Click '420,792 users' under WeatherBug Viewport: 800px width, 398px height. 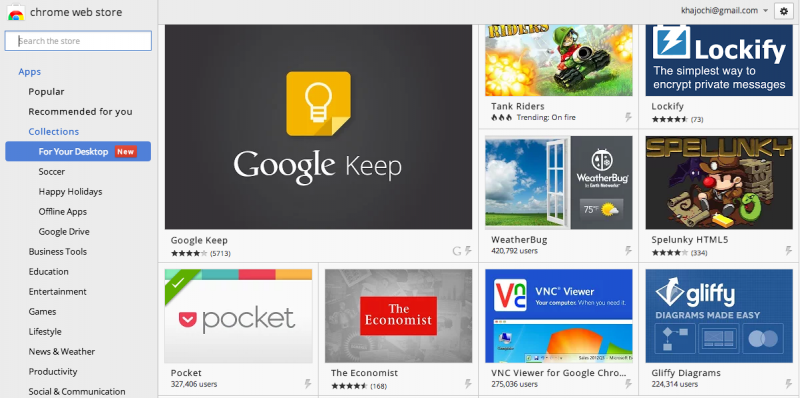[x=514, y=251]
